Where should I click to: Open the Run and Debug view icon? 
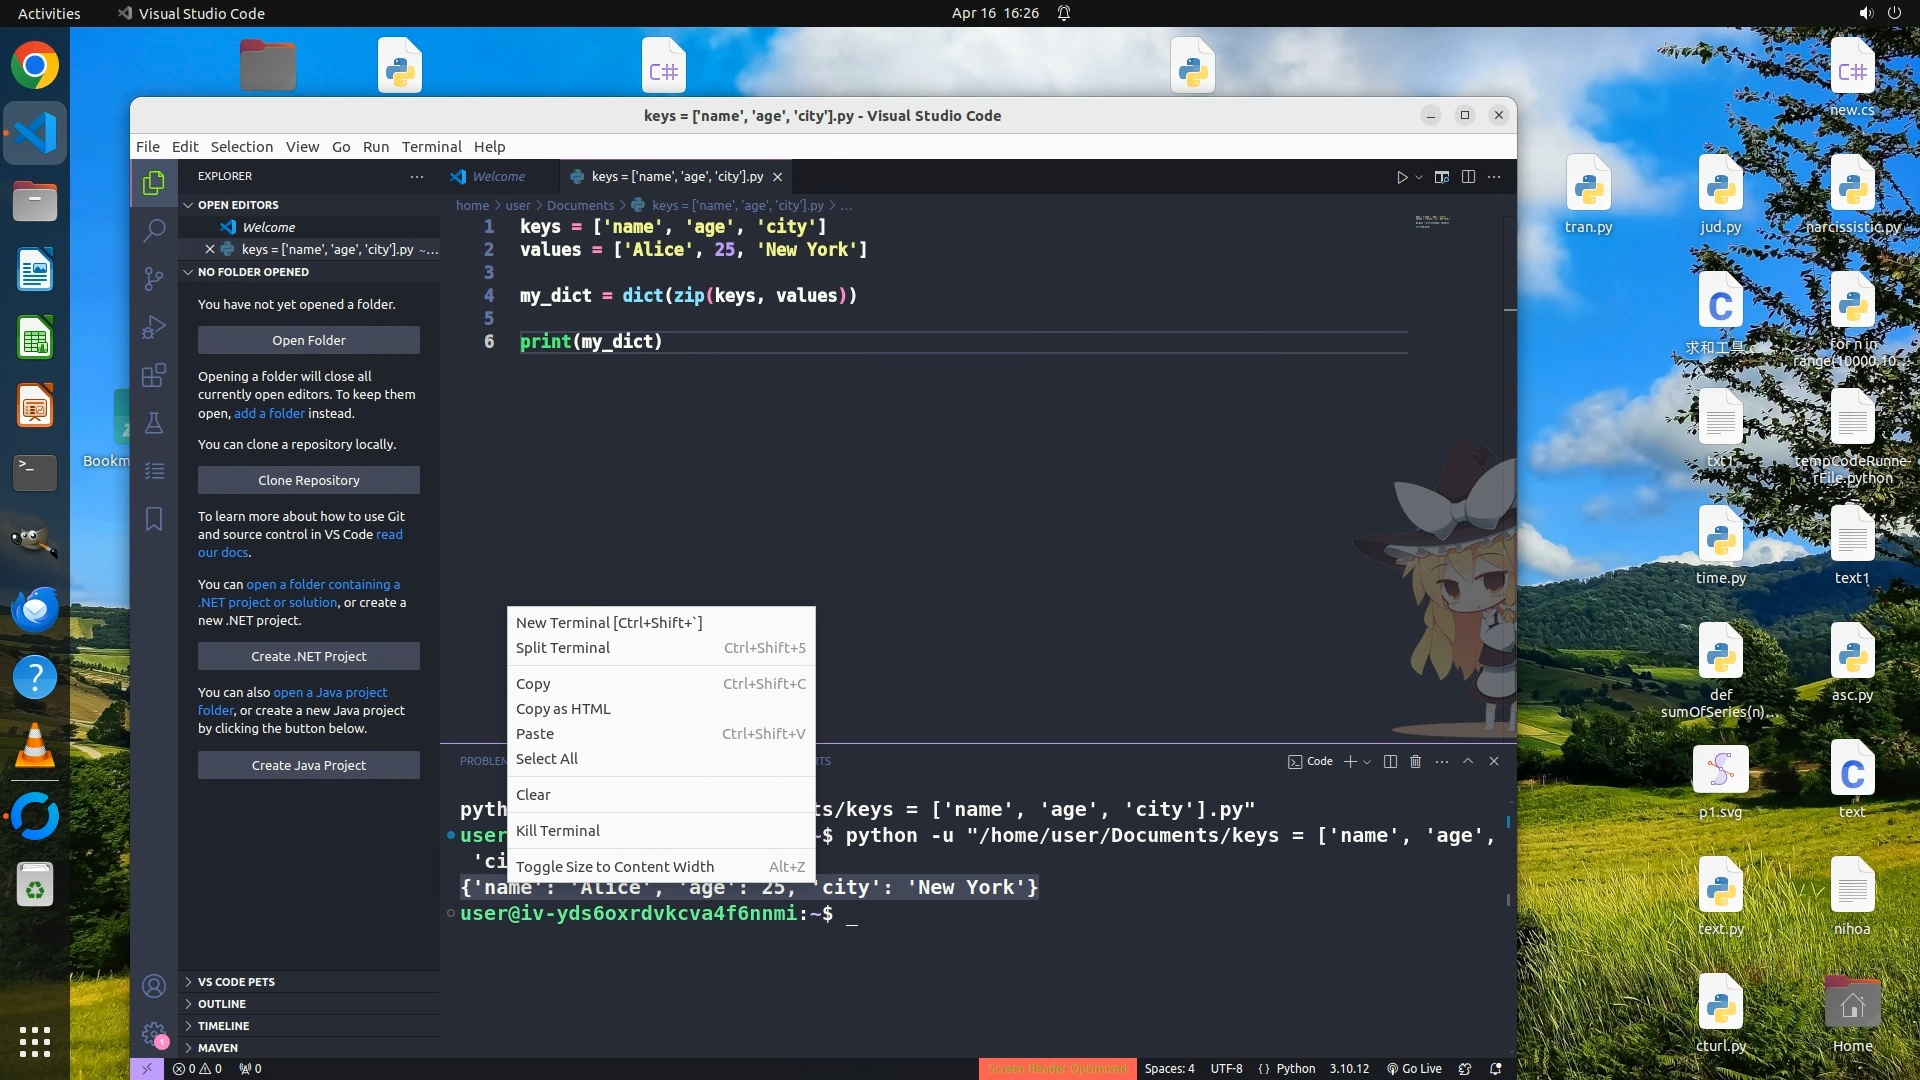point(154,327)
